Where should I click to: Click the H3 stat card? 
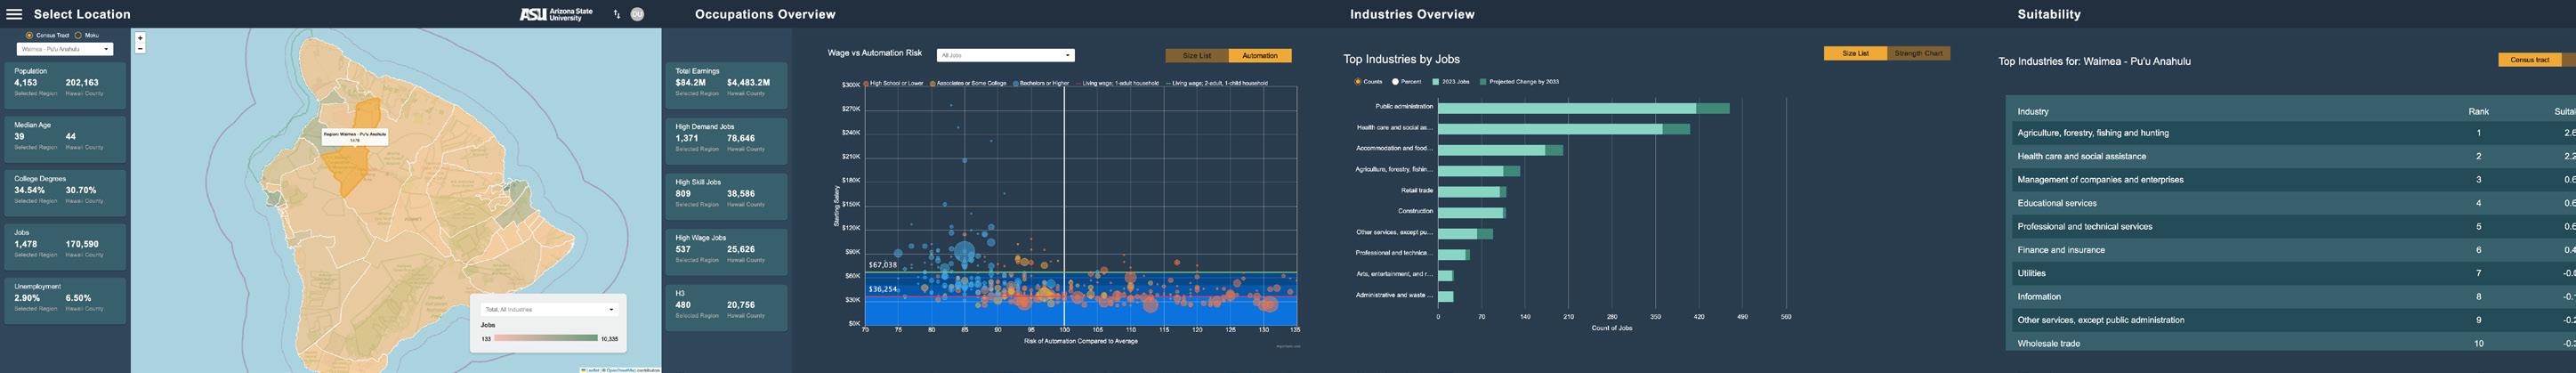coord(726,307)
